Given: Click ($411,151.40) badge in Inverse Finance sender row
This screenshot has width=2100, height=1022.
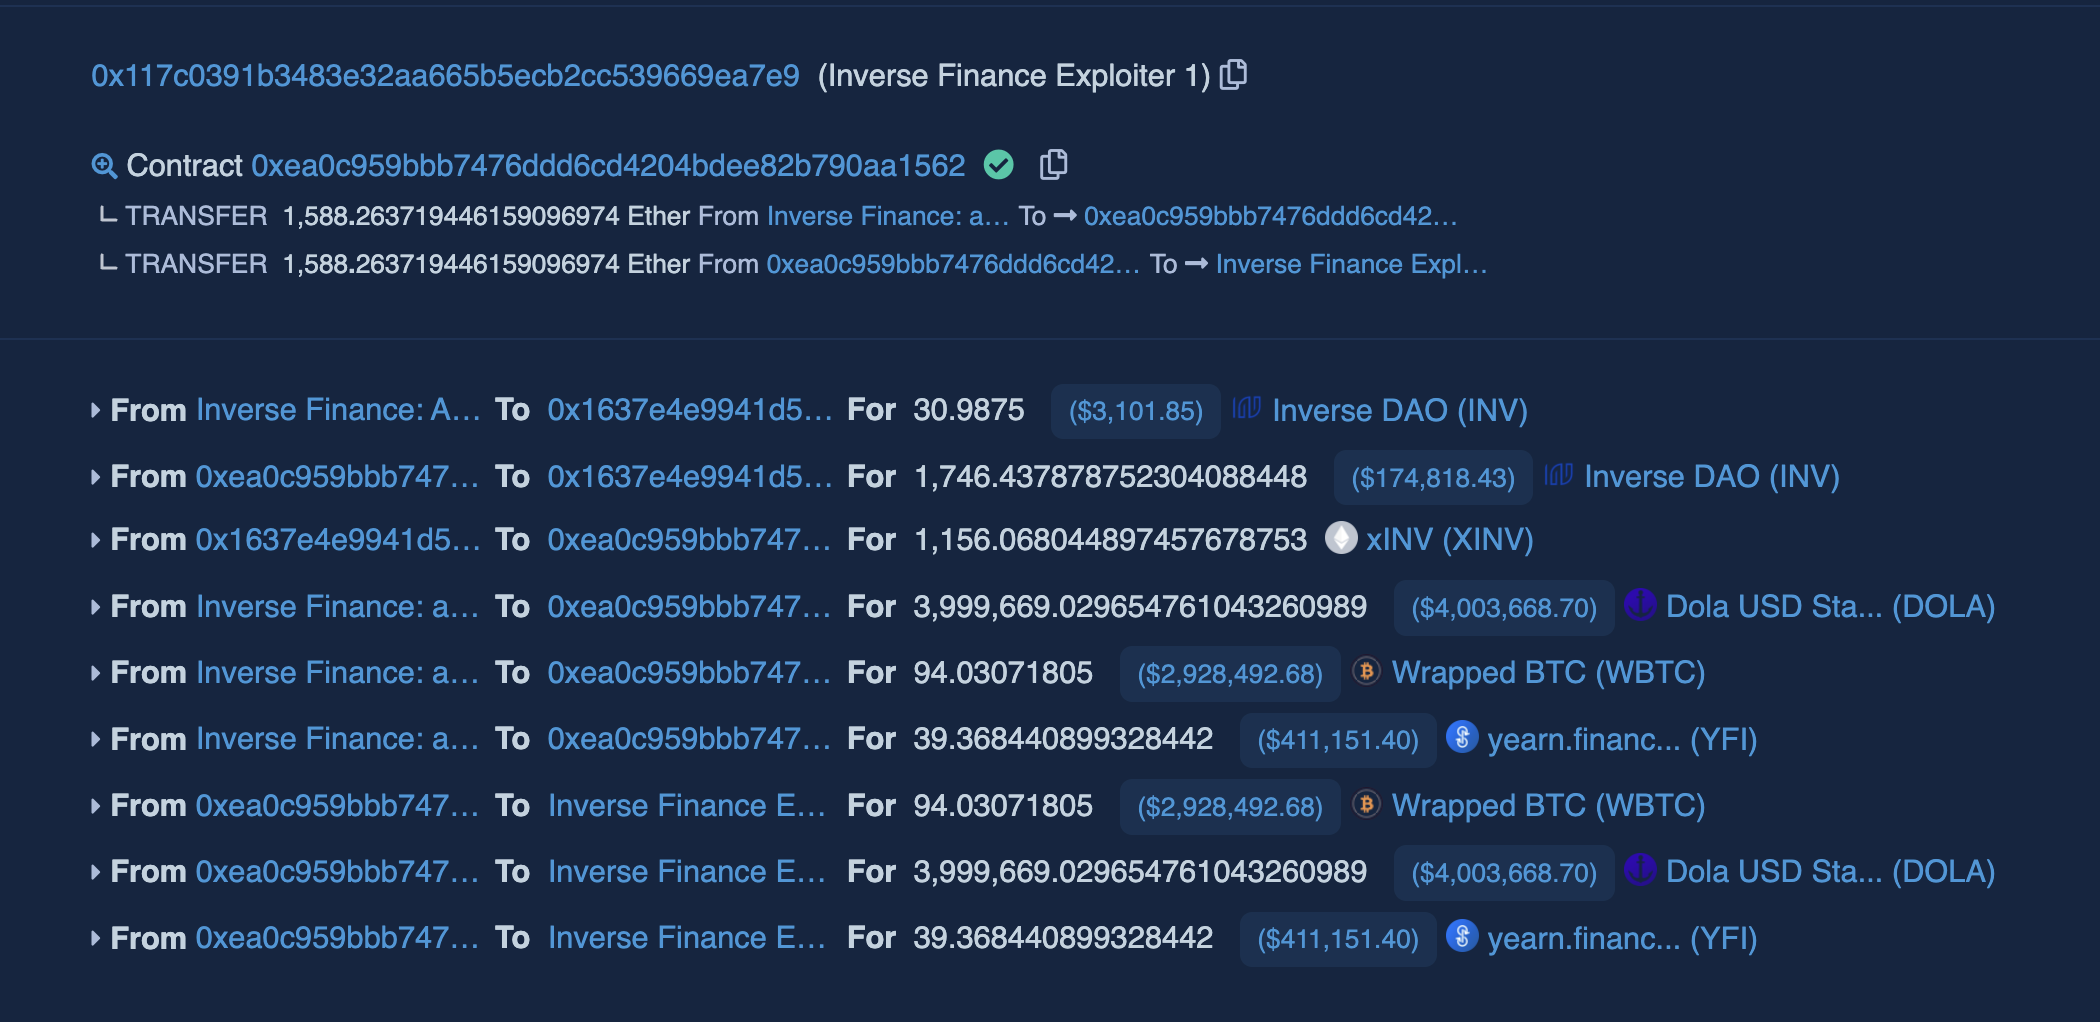Looking at the screenshot, I should (x=1338, y=740).
